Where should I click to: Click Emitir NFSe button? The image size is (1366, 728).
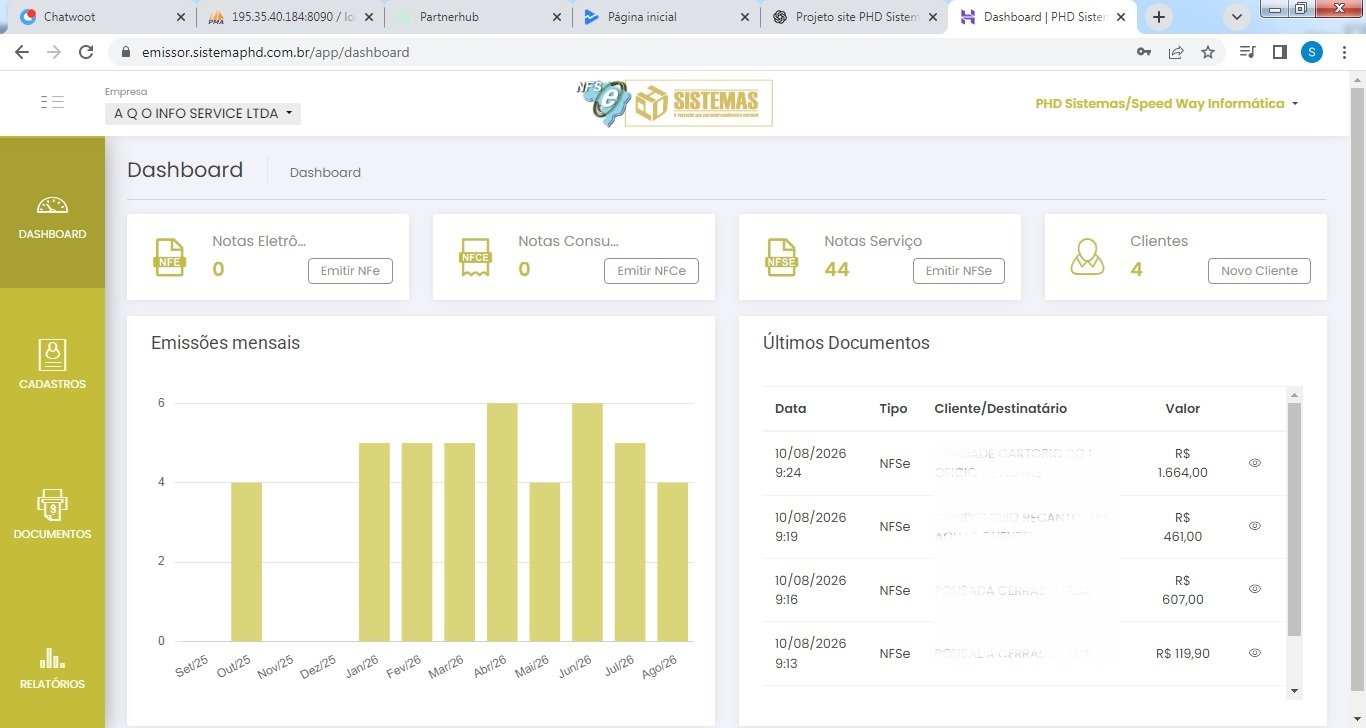tap(958, 271)
